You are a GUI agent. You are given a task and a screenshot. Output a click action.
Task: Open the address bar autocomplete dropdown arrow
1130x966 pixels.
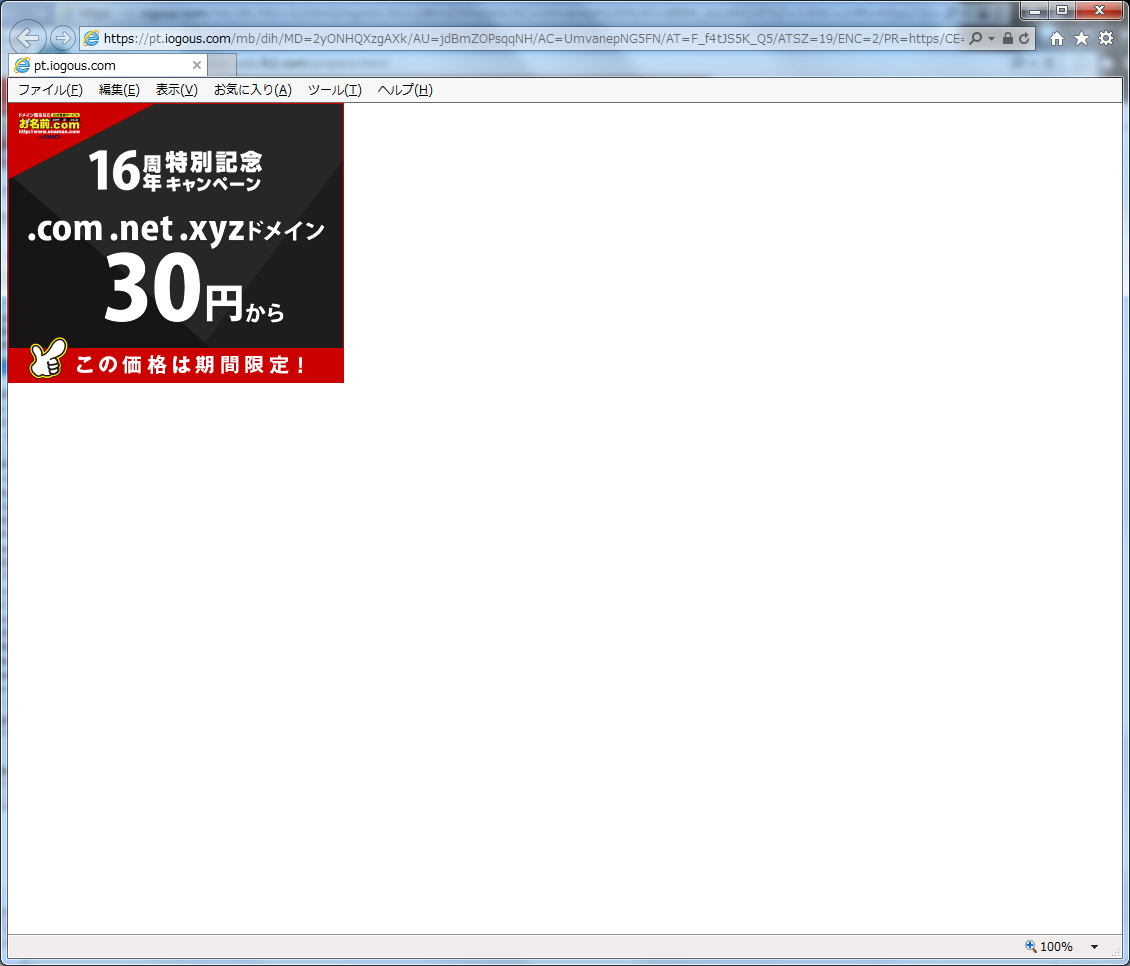point(992,38)
